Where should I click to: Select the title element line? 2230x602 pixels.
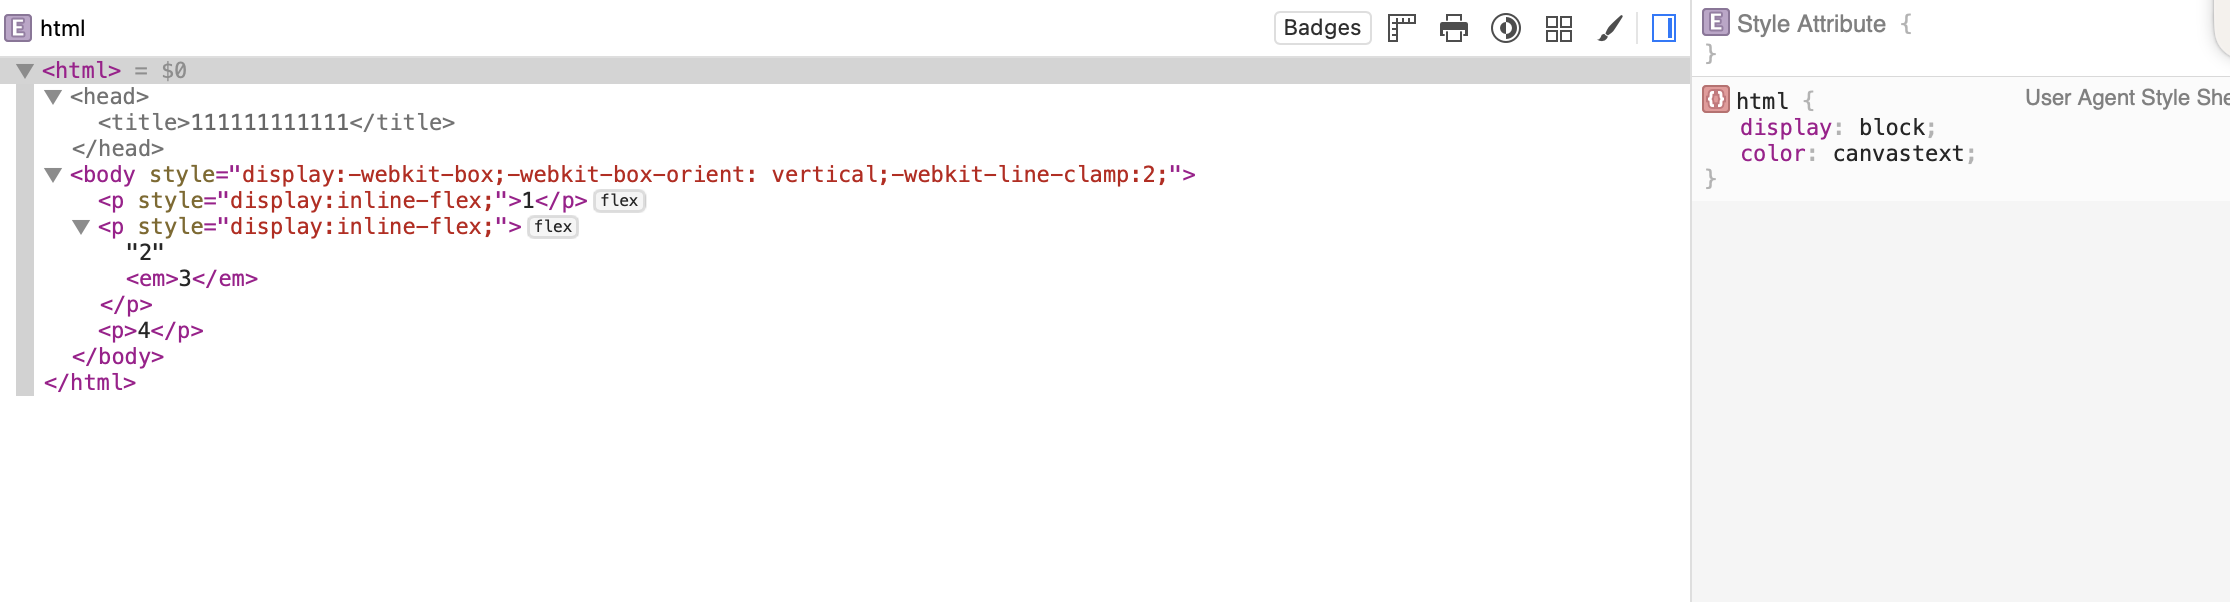[276, 123]
